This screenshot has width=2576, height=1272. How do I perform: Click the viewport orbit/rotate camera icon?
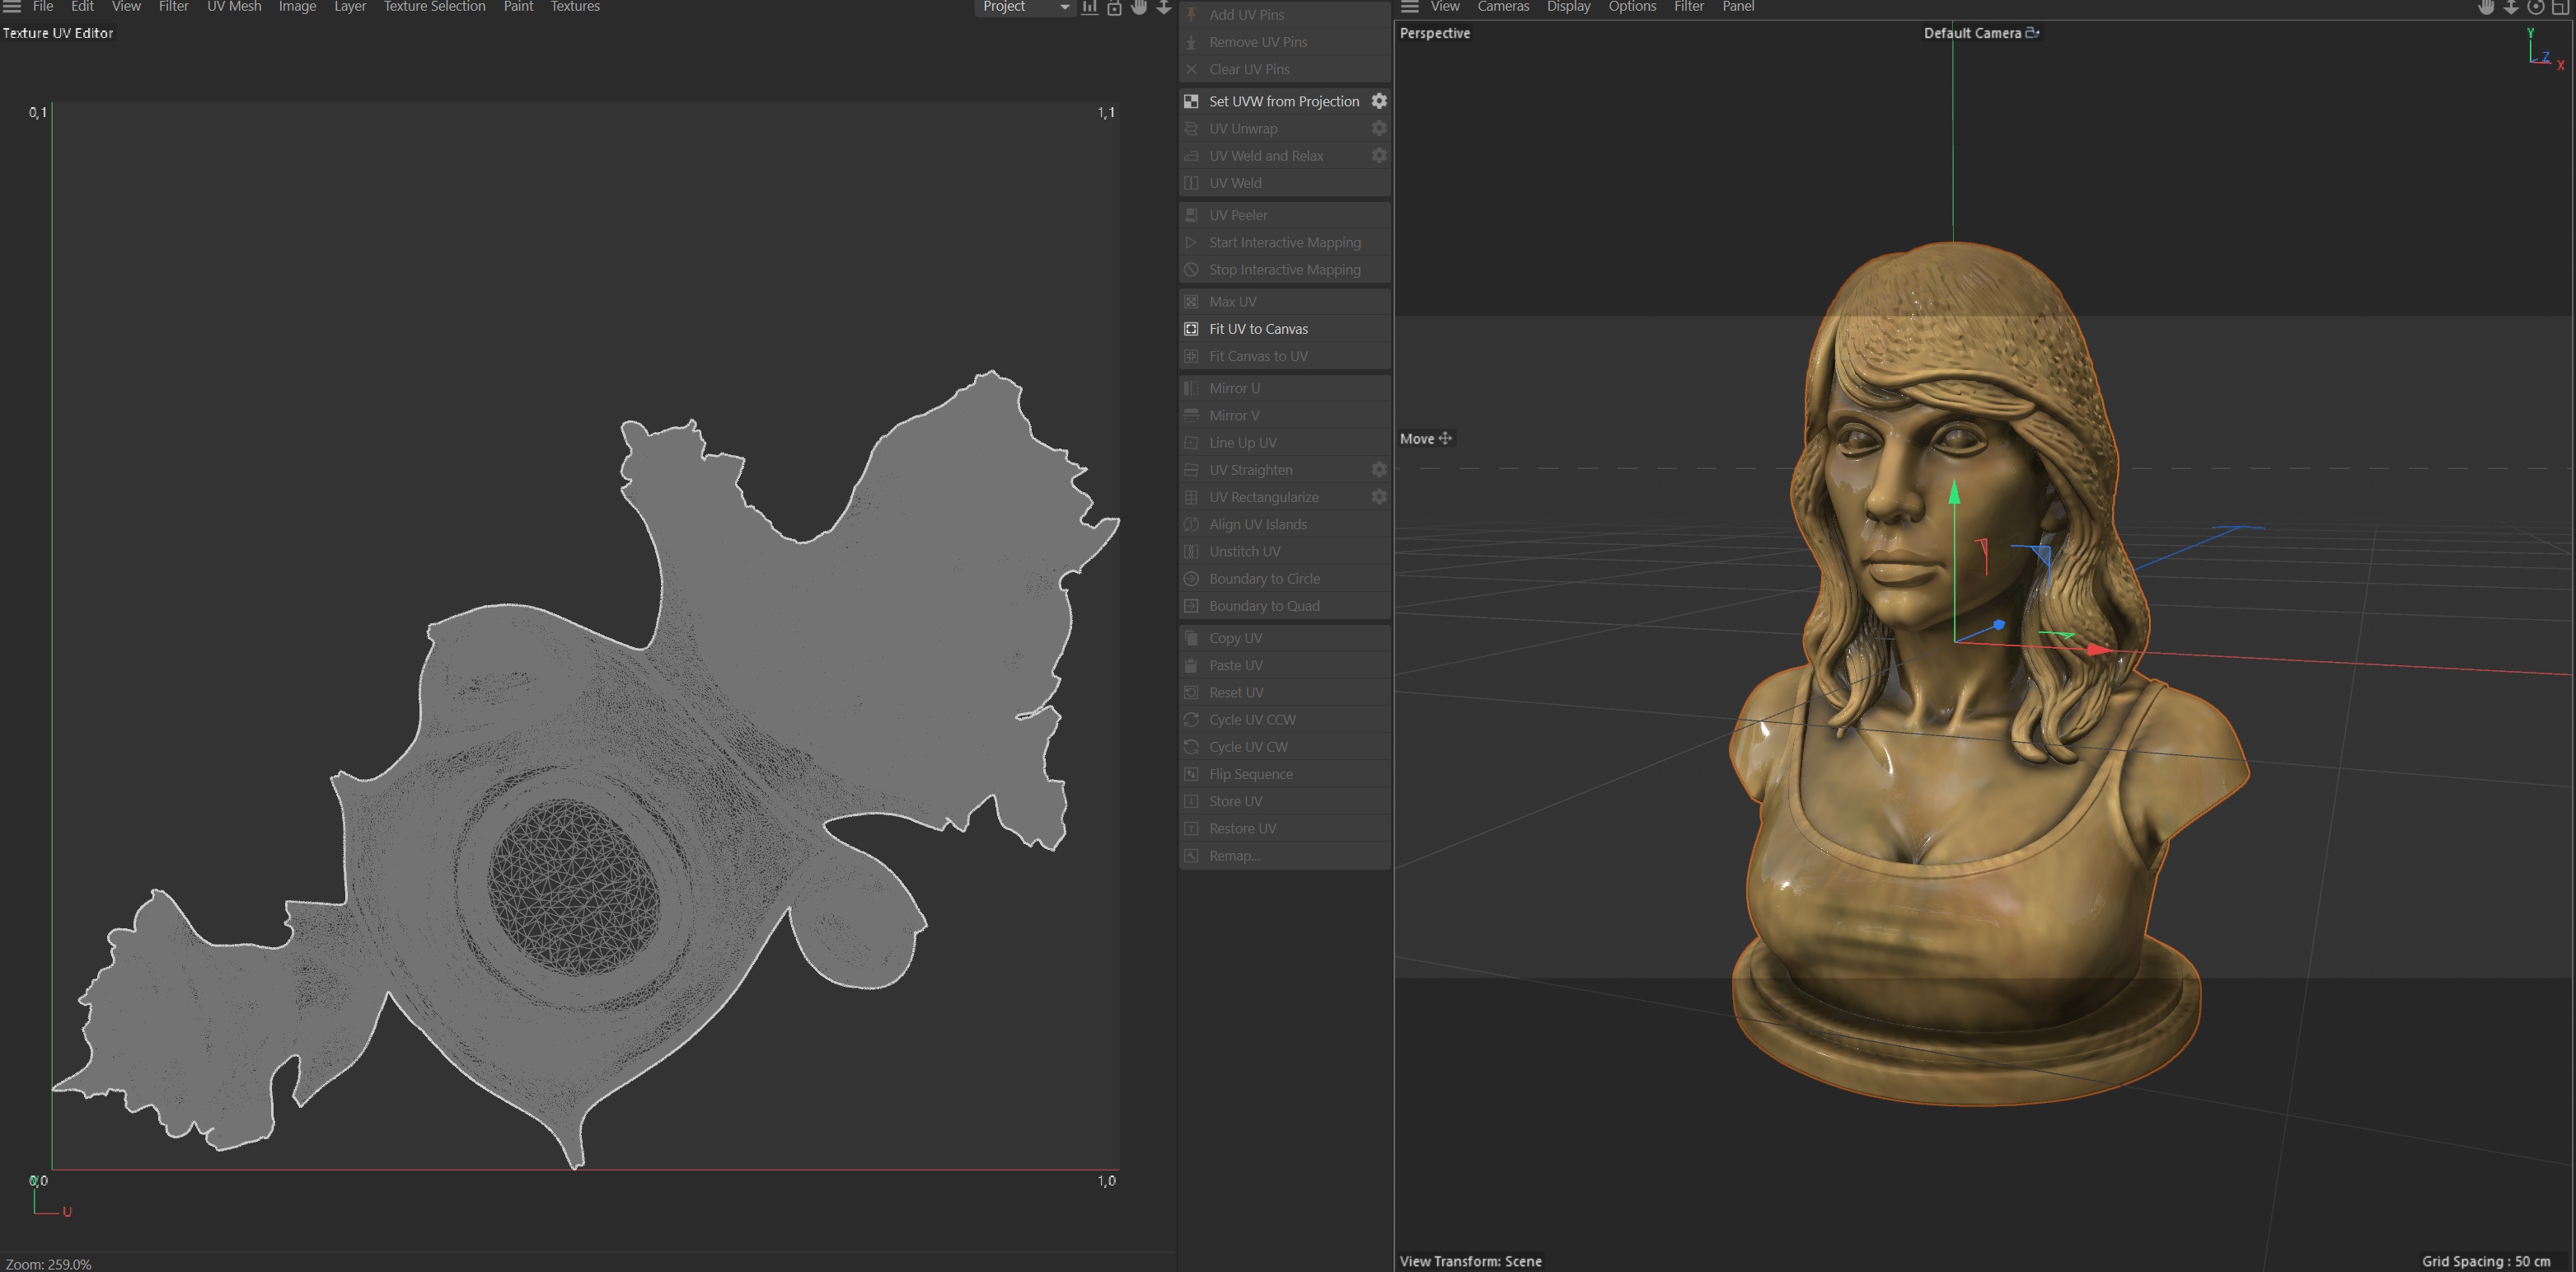pyautogui.click(x=2535, y=7)
